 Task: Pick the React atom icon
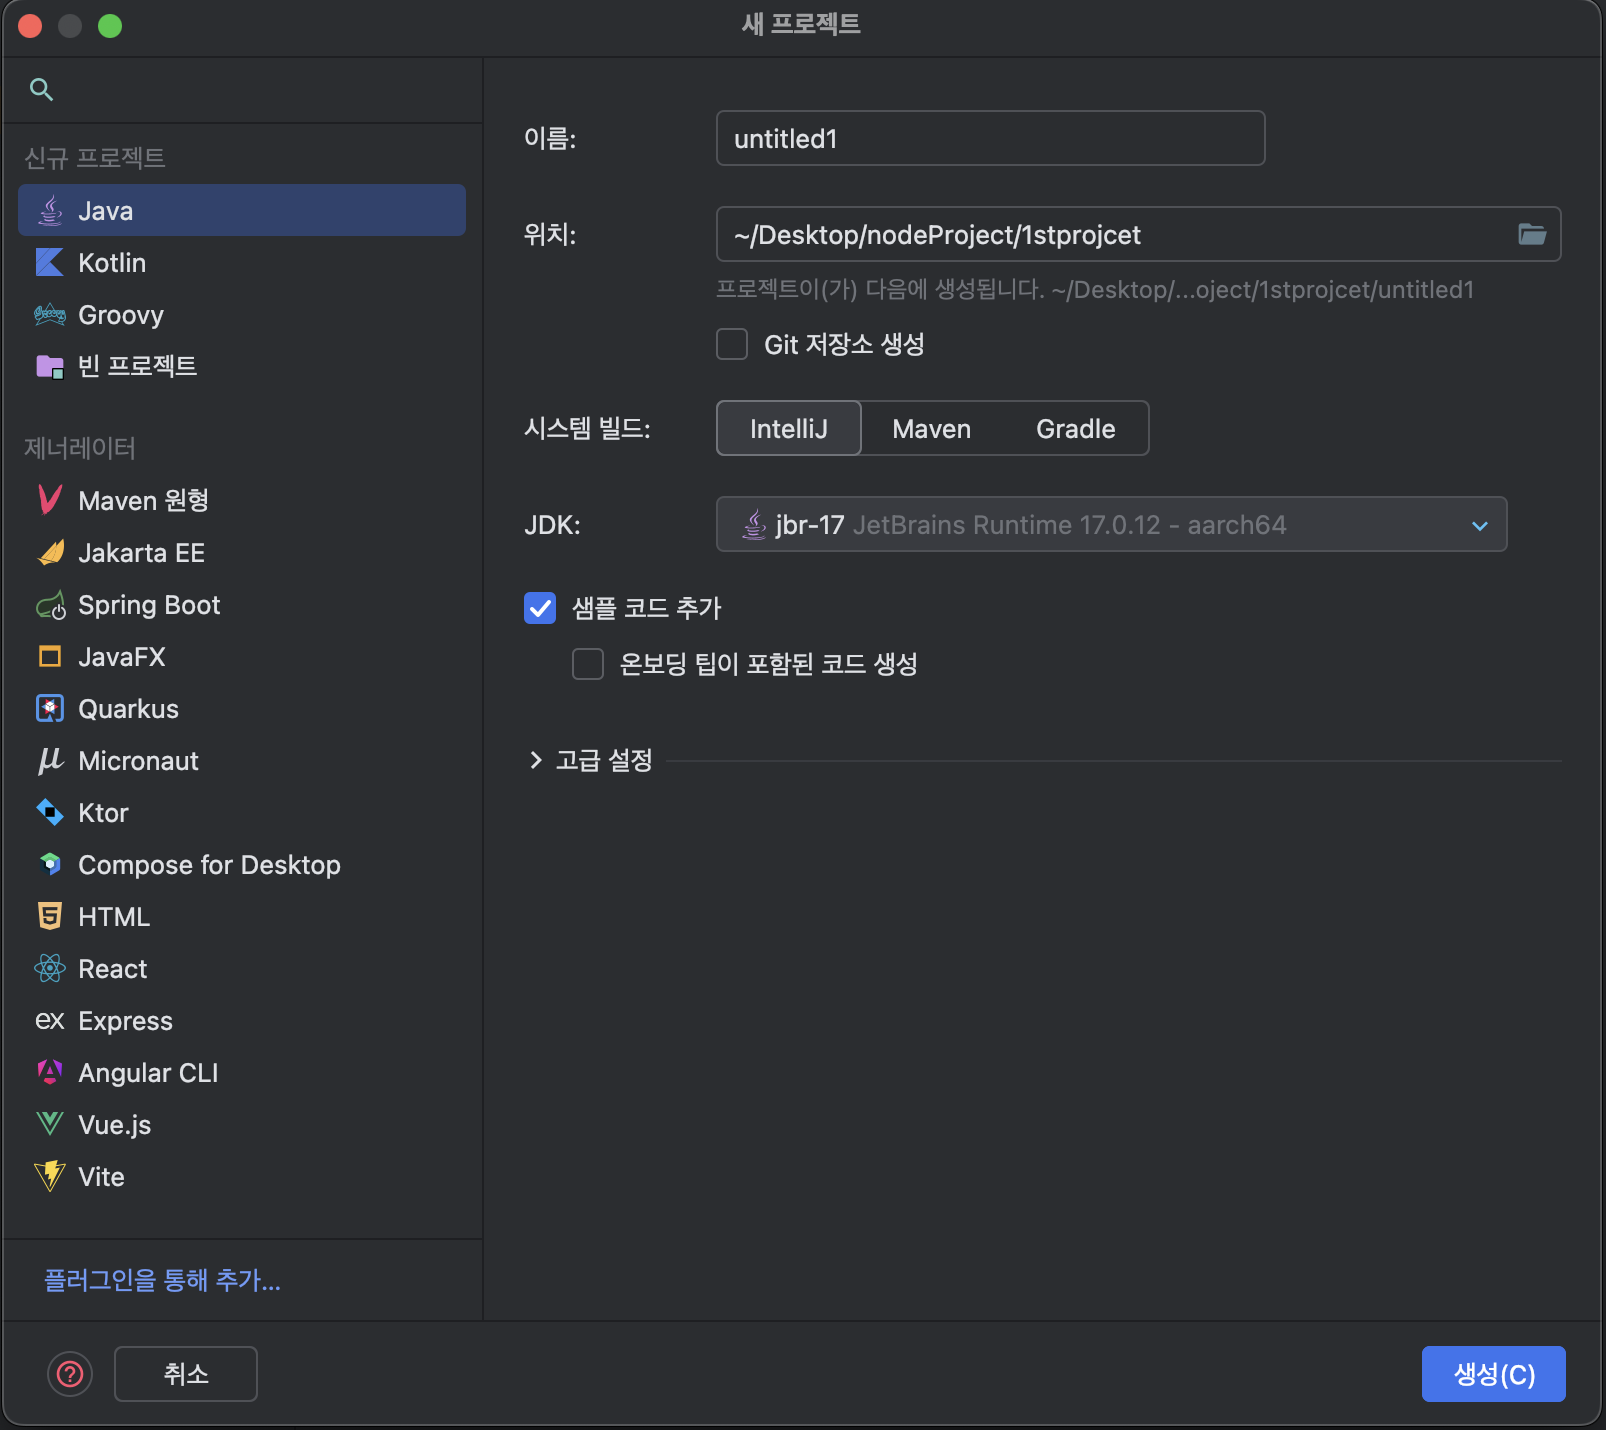[50, 969]
